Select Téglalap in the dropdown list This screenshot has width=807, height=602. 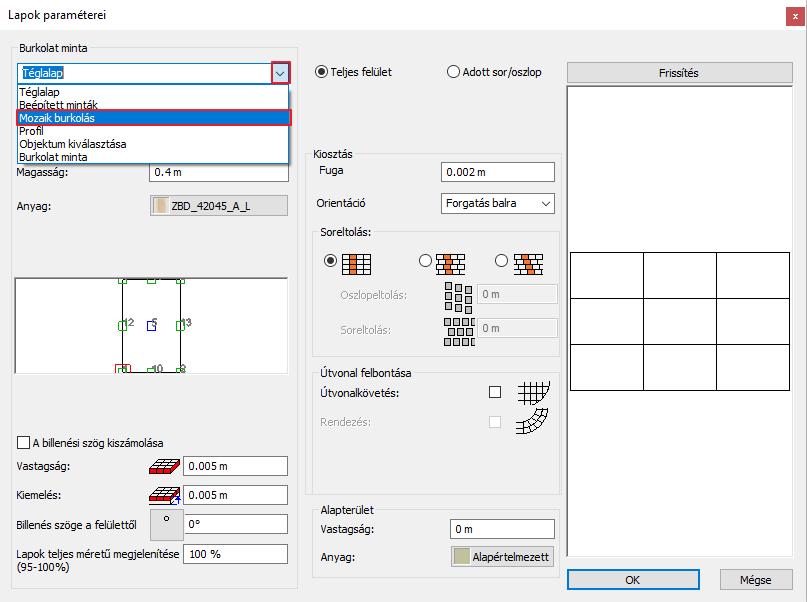point(152,92)
